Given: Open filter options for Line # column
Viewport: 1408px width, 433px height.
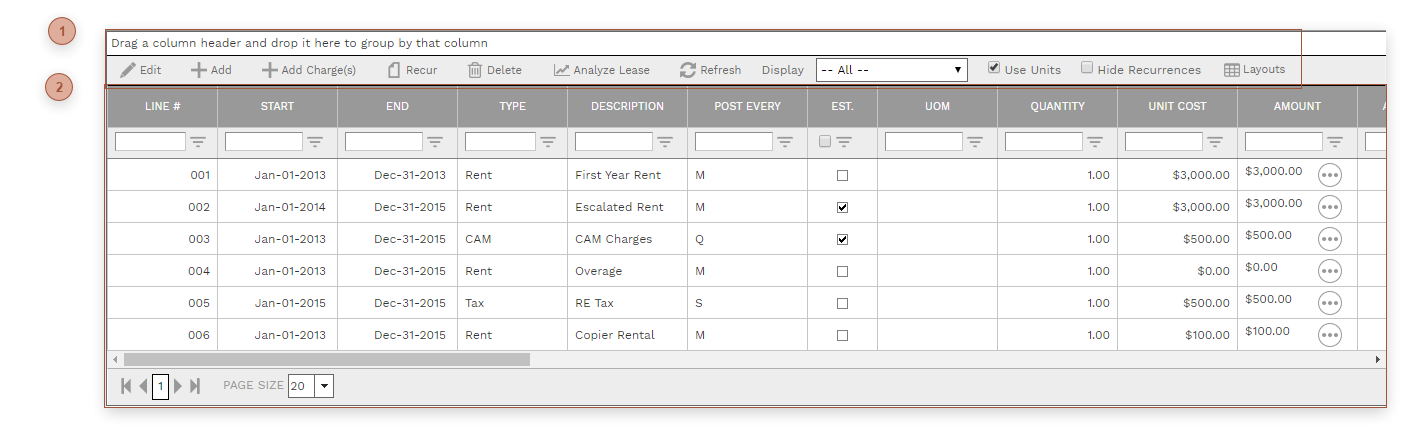Looking at the screenshot, I should [x=198, y=142].
